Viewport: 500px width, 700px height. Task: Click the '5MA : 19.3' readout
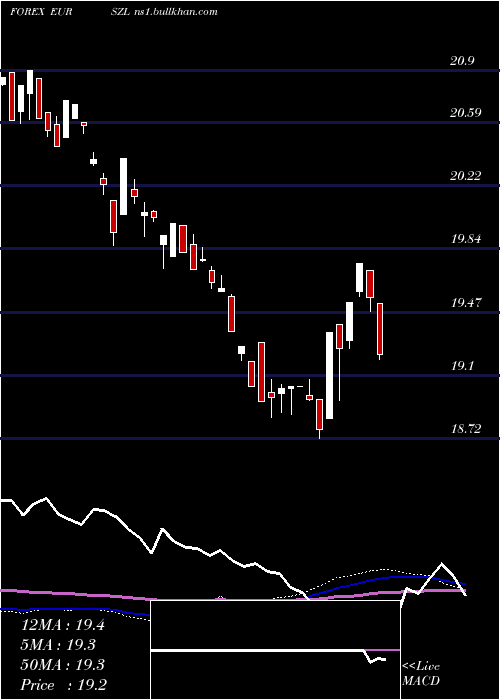[x=59, y=645]
